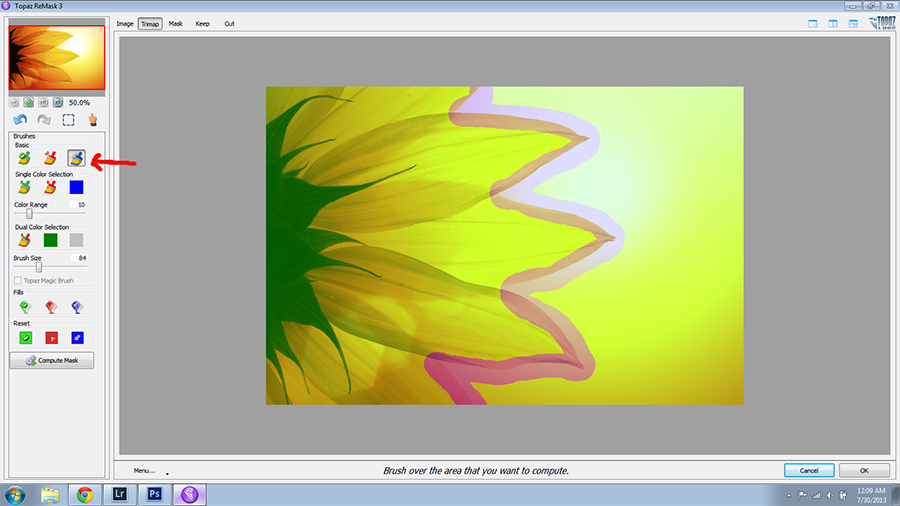Image resolution: width=900 pixels, height=506 pixels.
Task: Switch to side-by-side dual view layout
Action: (833, 23)
